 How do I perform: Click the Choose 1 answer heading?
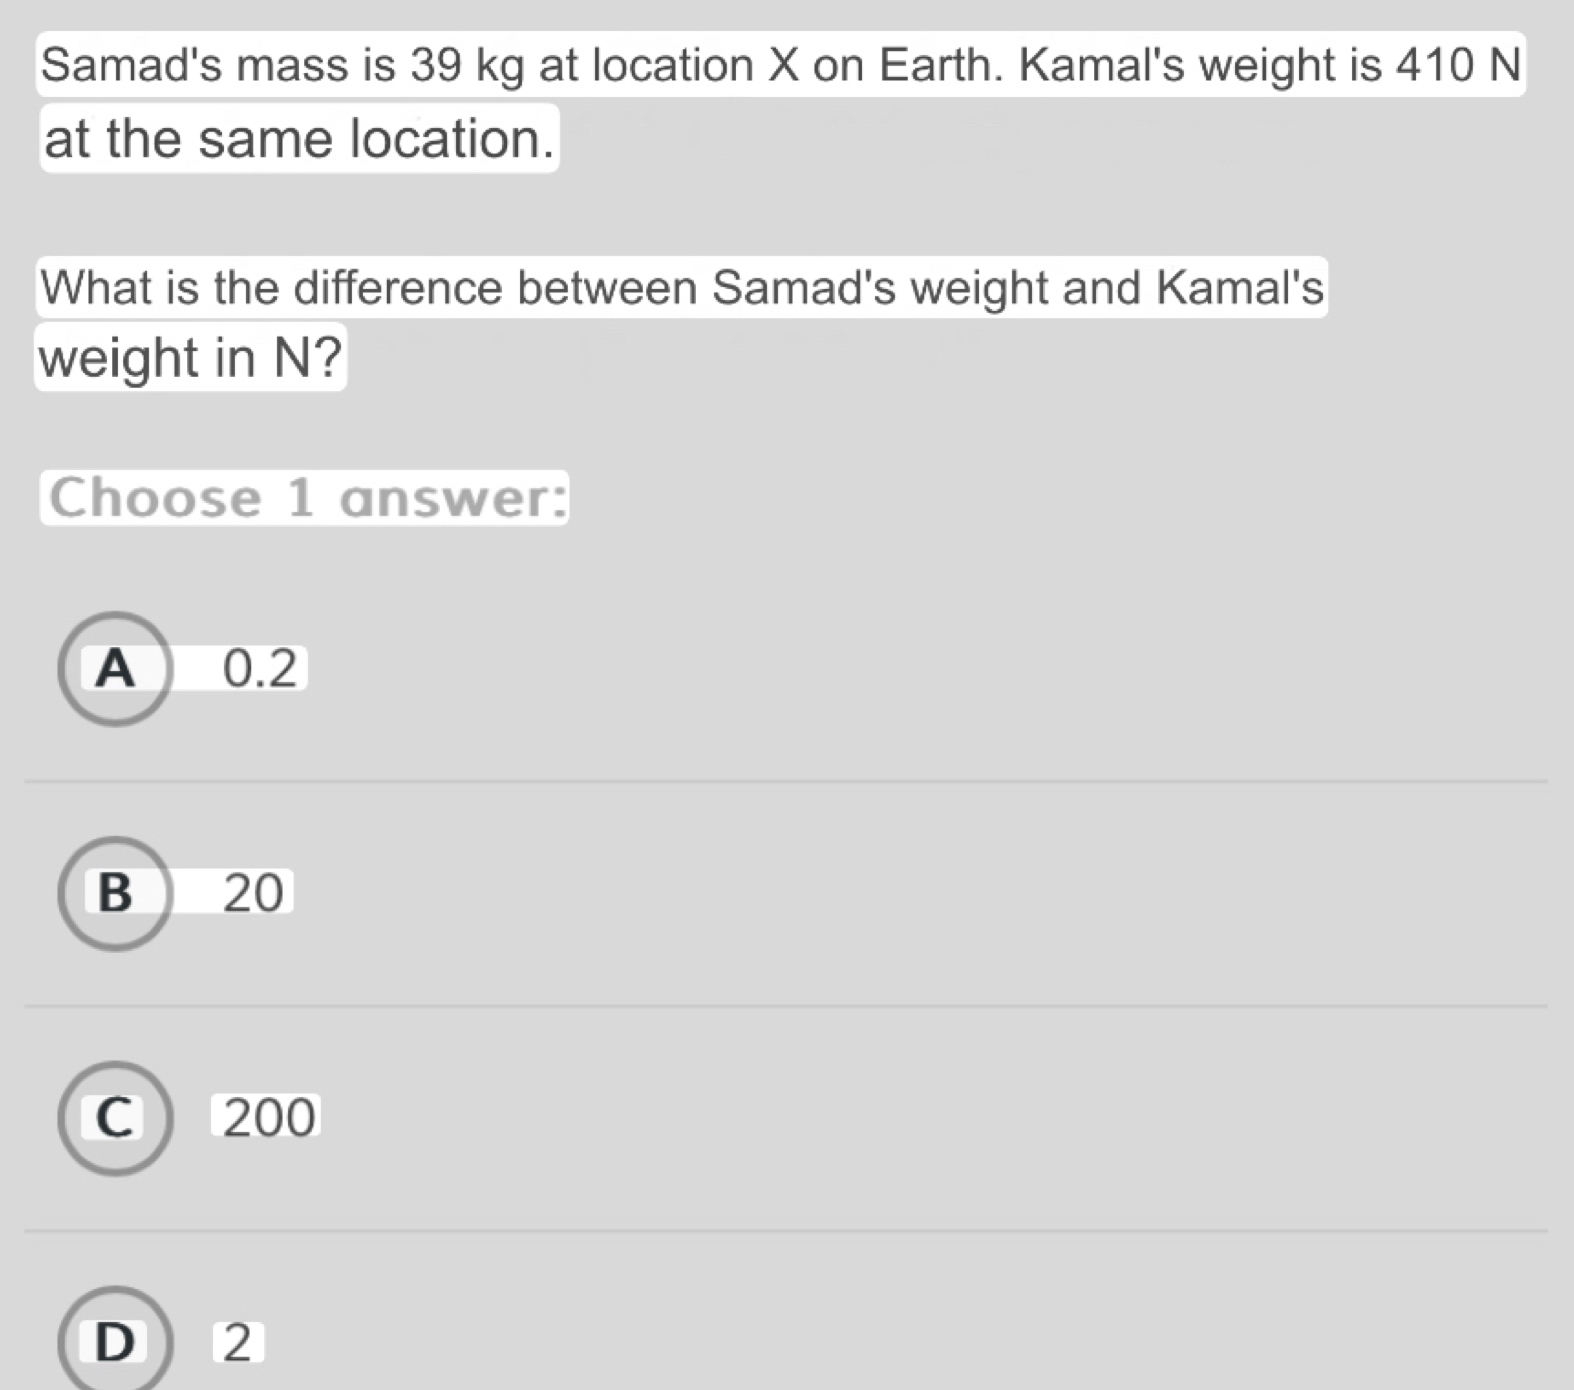coord(304,498)
